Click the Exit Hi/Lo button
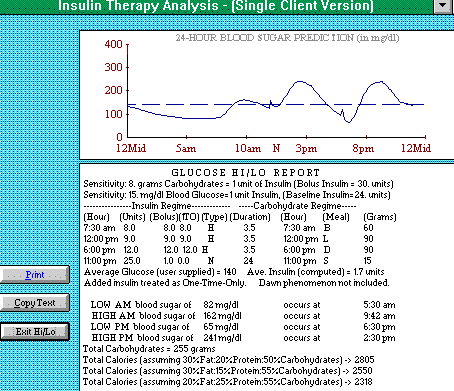 (35, 332)
